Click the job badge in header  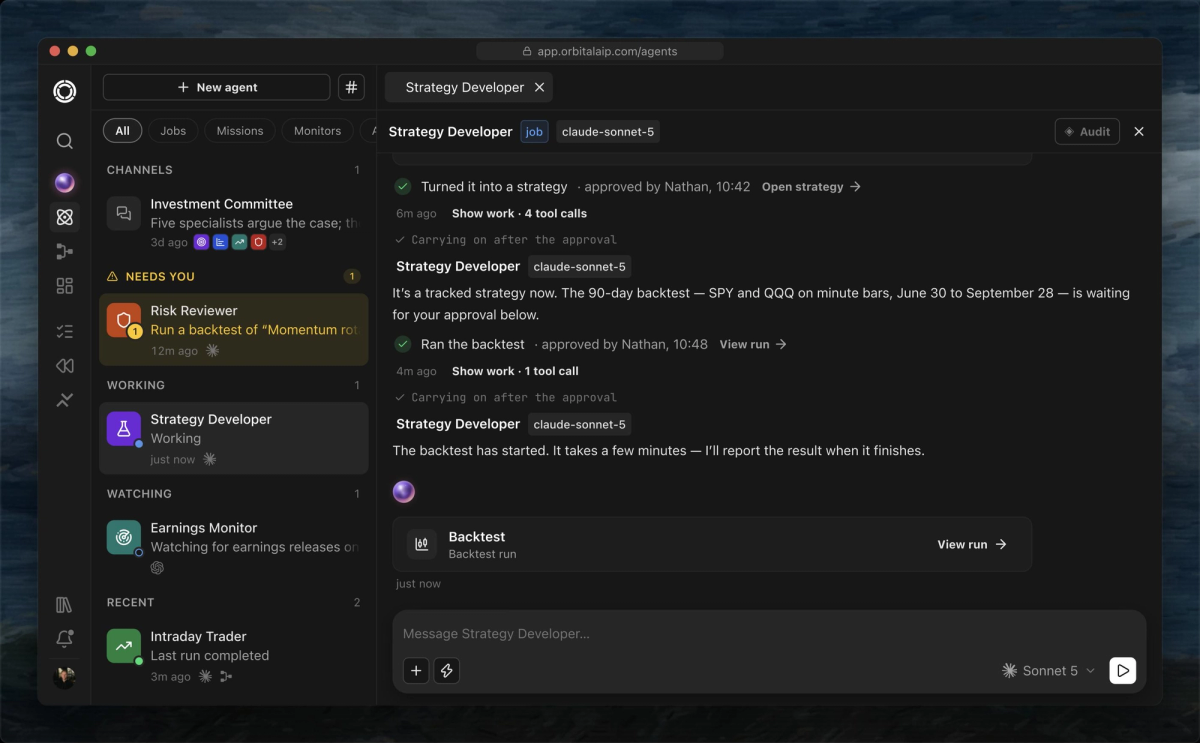pyautogui.click(x=534, y=131)
